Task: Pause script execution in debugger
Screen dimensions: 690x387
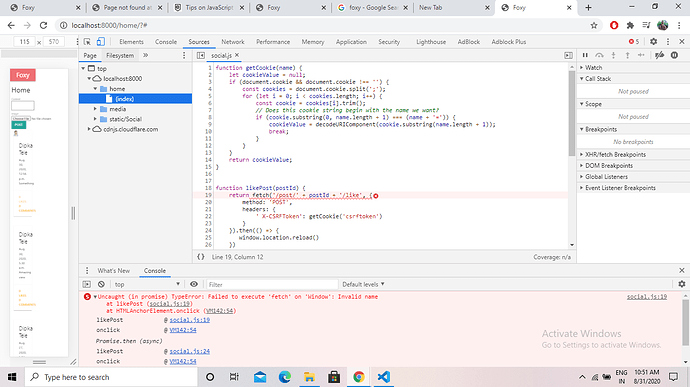Action: tap(585, 55)
